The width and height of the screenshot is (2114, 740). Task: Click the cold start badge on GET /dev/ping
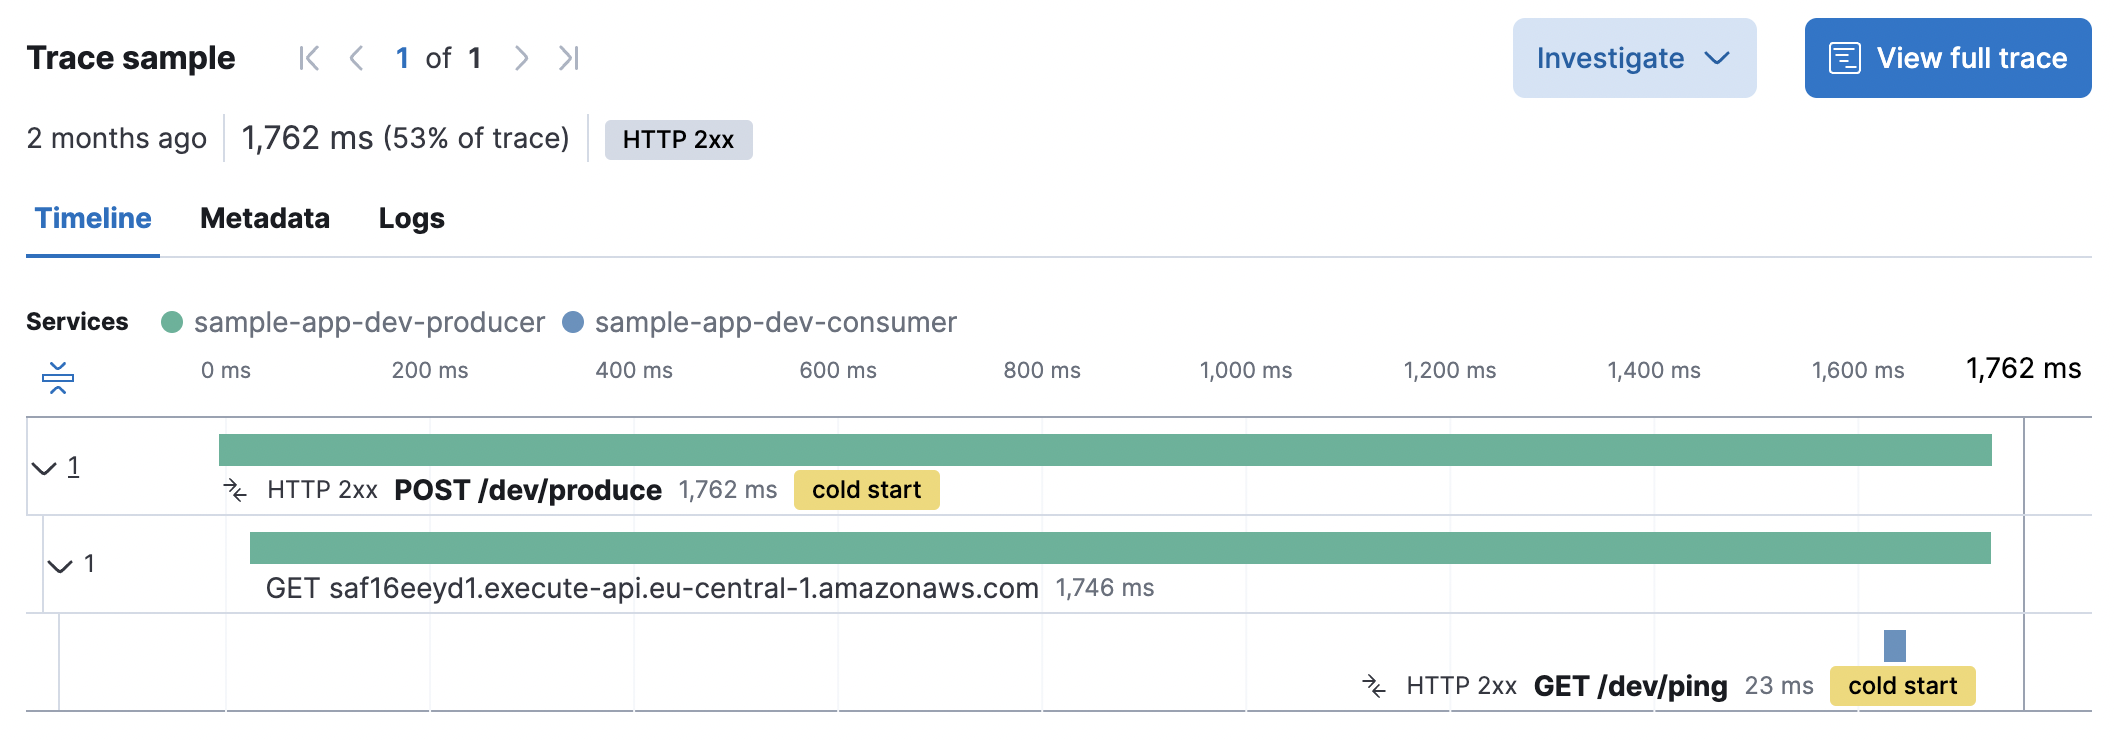tap(1901, 686)
